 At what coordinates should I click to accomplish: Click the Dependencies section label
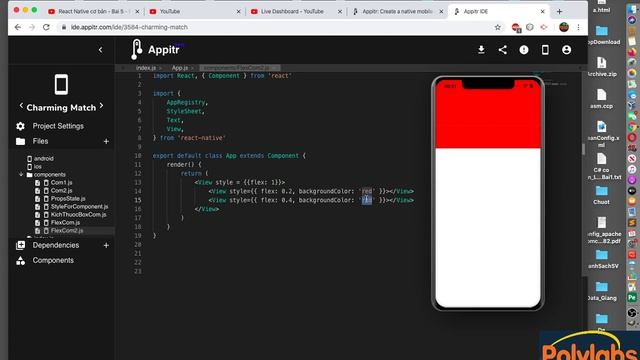coord(56,245)
